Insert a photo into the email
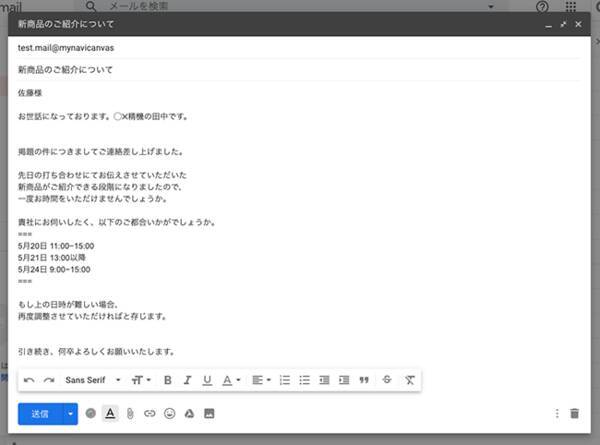 [209, 413]
